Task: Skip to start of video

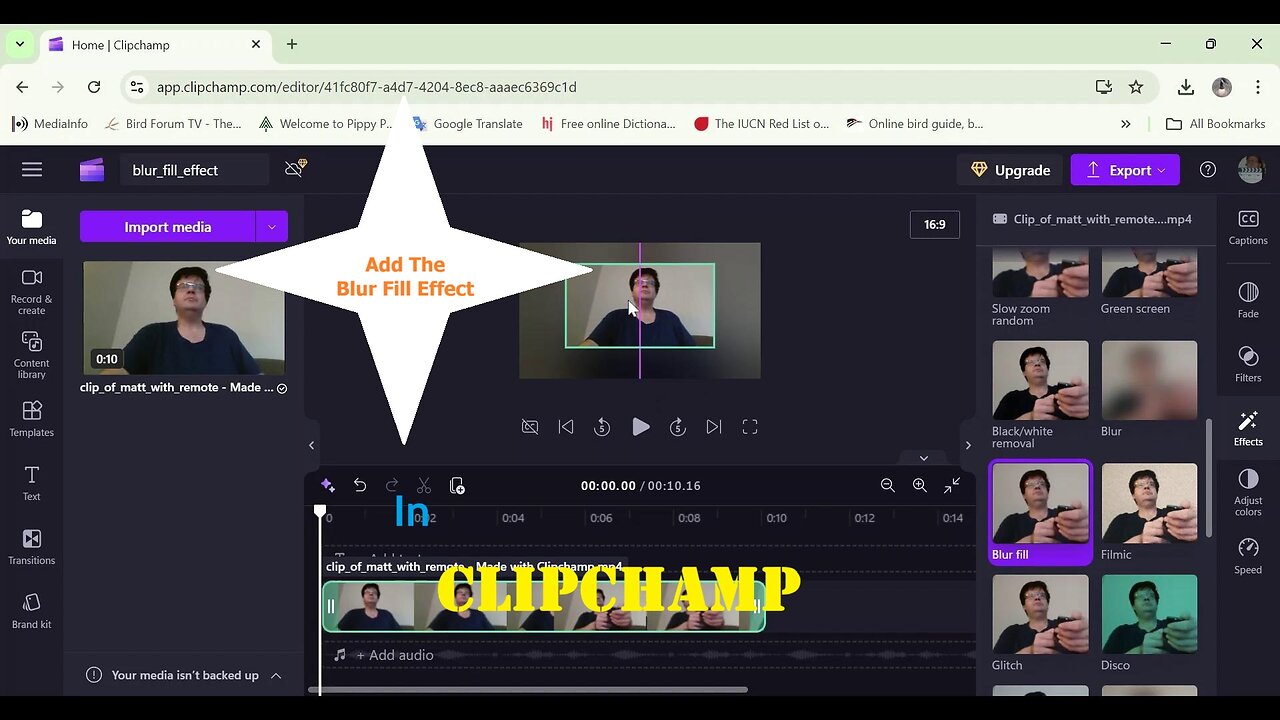Action: (x=566, y=427)
